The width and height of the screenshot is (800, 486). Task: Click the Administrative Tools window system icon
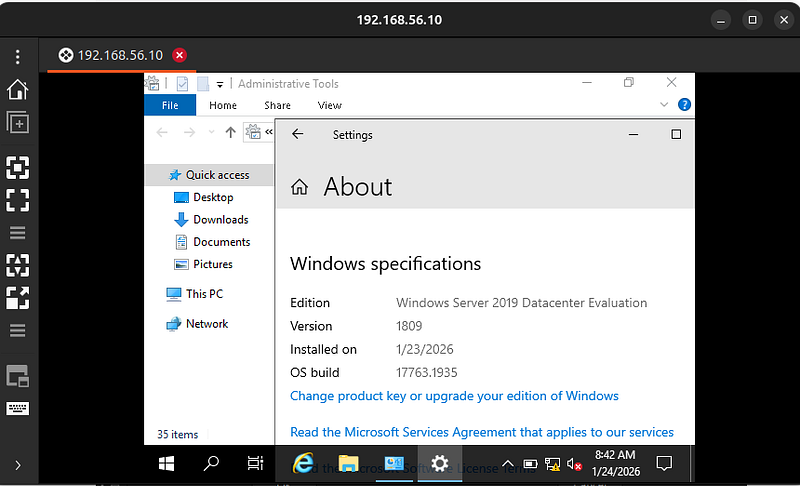pos(152,83)
